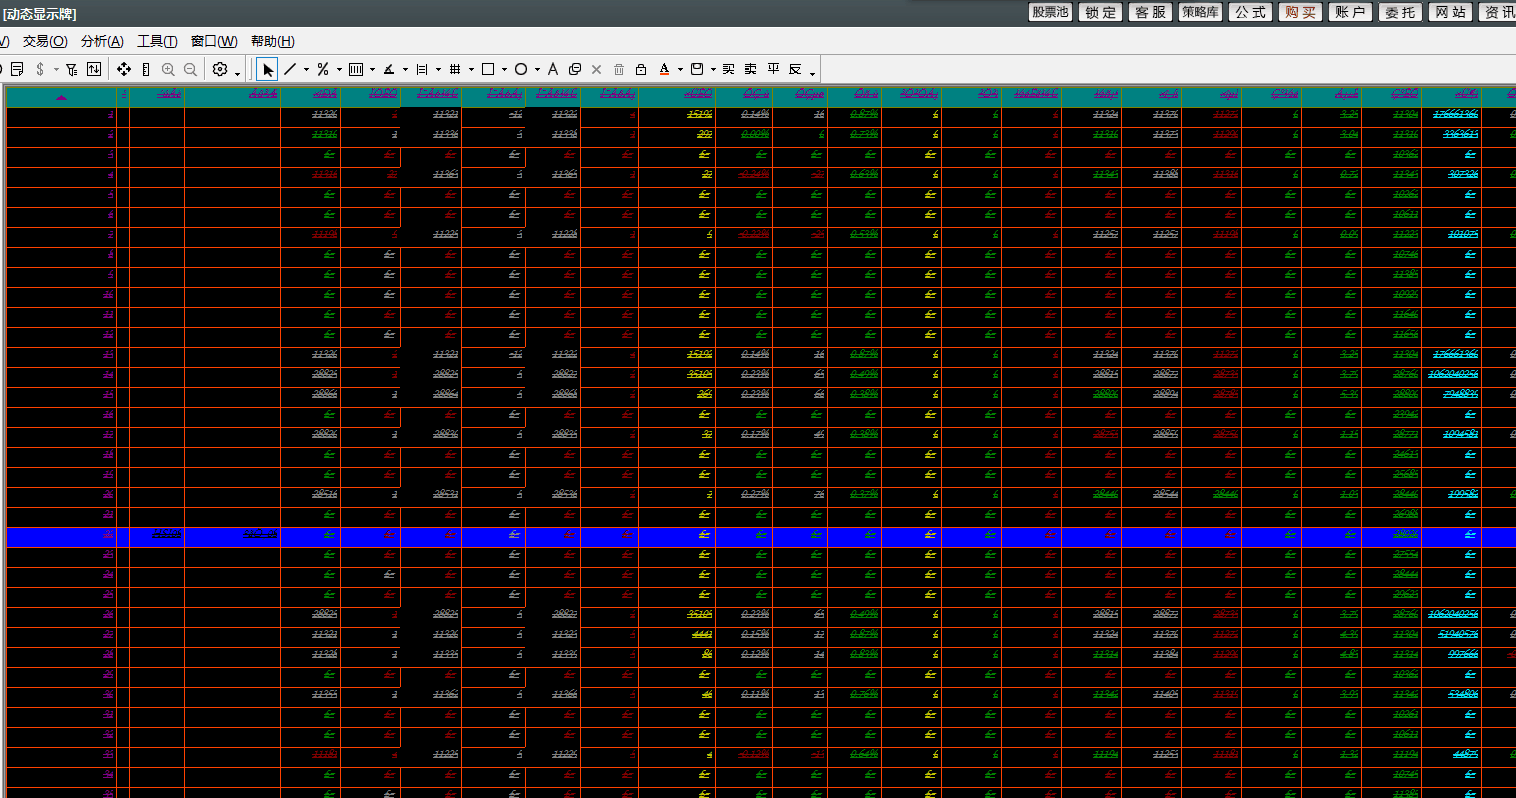
Task: Pick the straight line drawing tool
Action: click(290, 69)
